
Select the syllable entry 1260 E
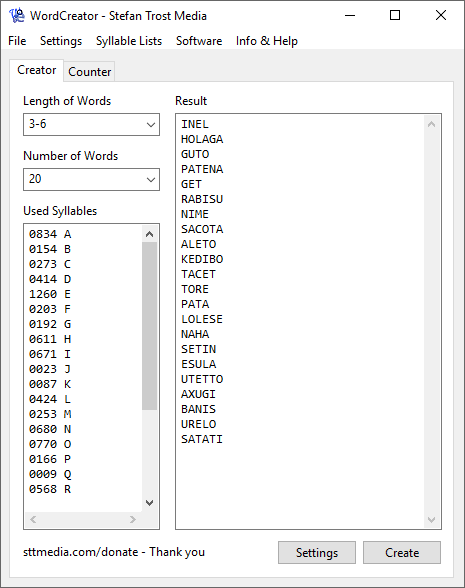[x=50, y=294]
